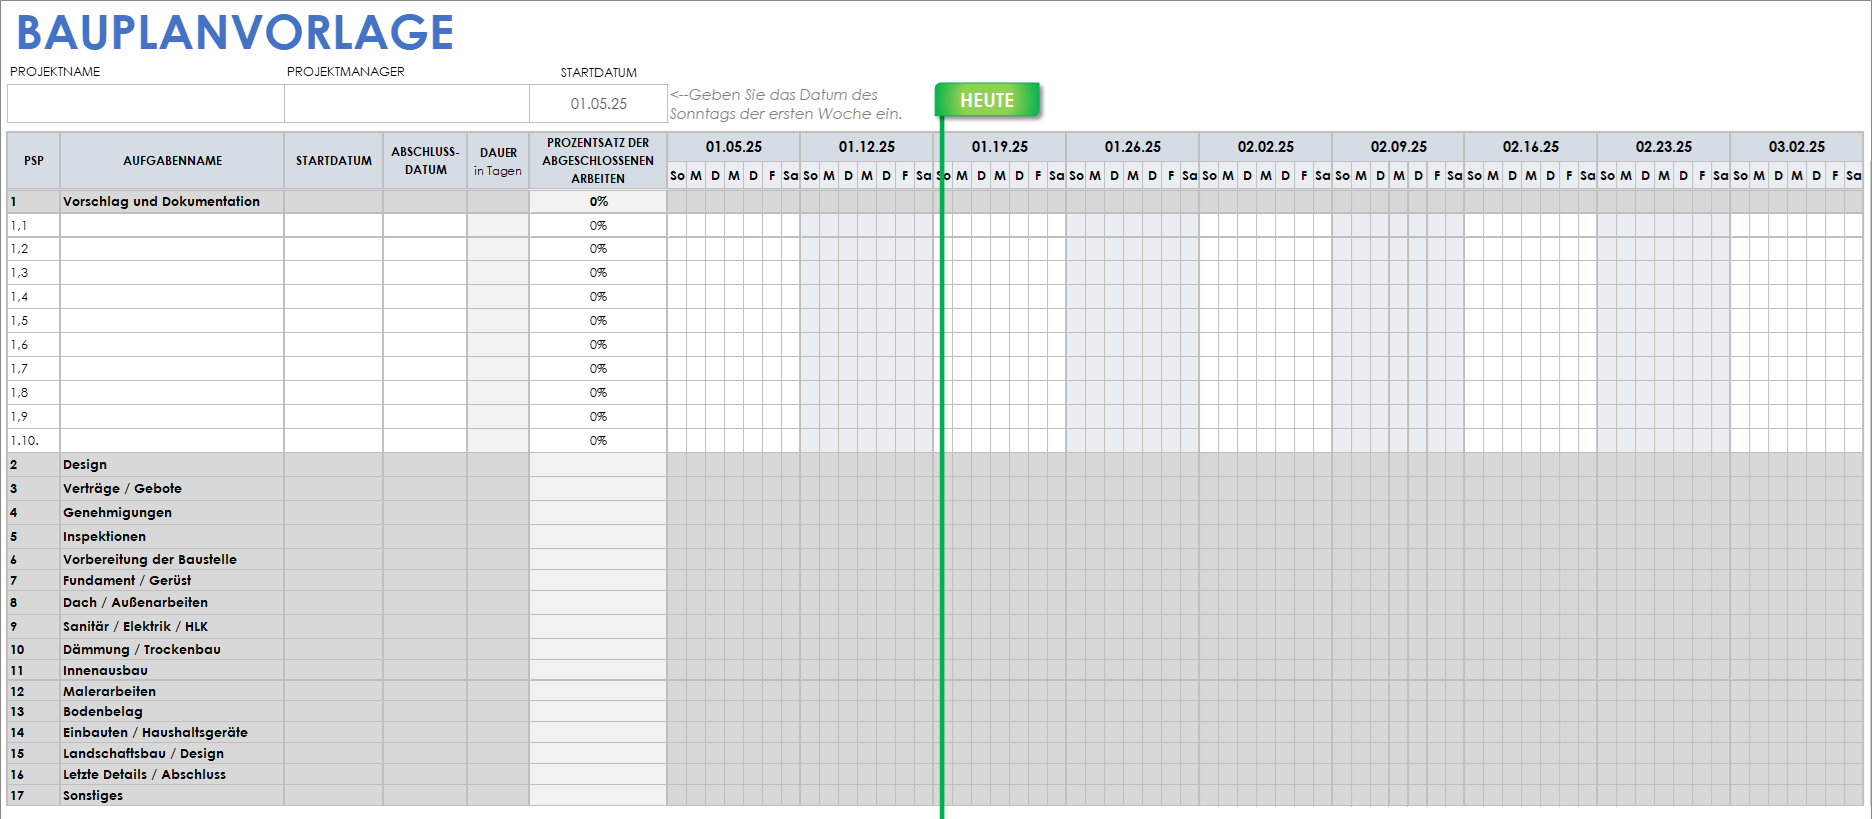Click PSP cell 1.10.
Image resolution: width=1872 pixels, height=819 pixels.
click(34, 441)
